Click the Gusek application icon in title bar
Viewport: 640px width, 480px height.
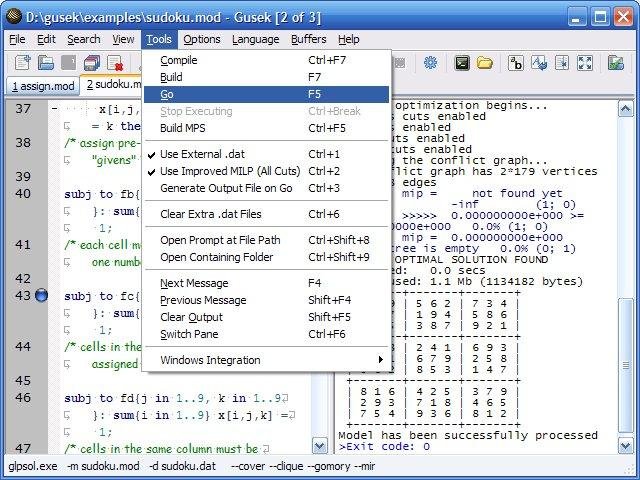click(x=13, y=17)
